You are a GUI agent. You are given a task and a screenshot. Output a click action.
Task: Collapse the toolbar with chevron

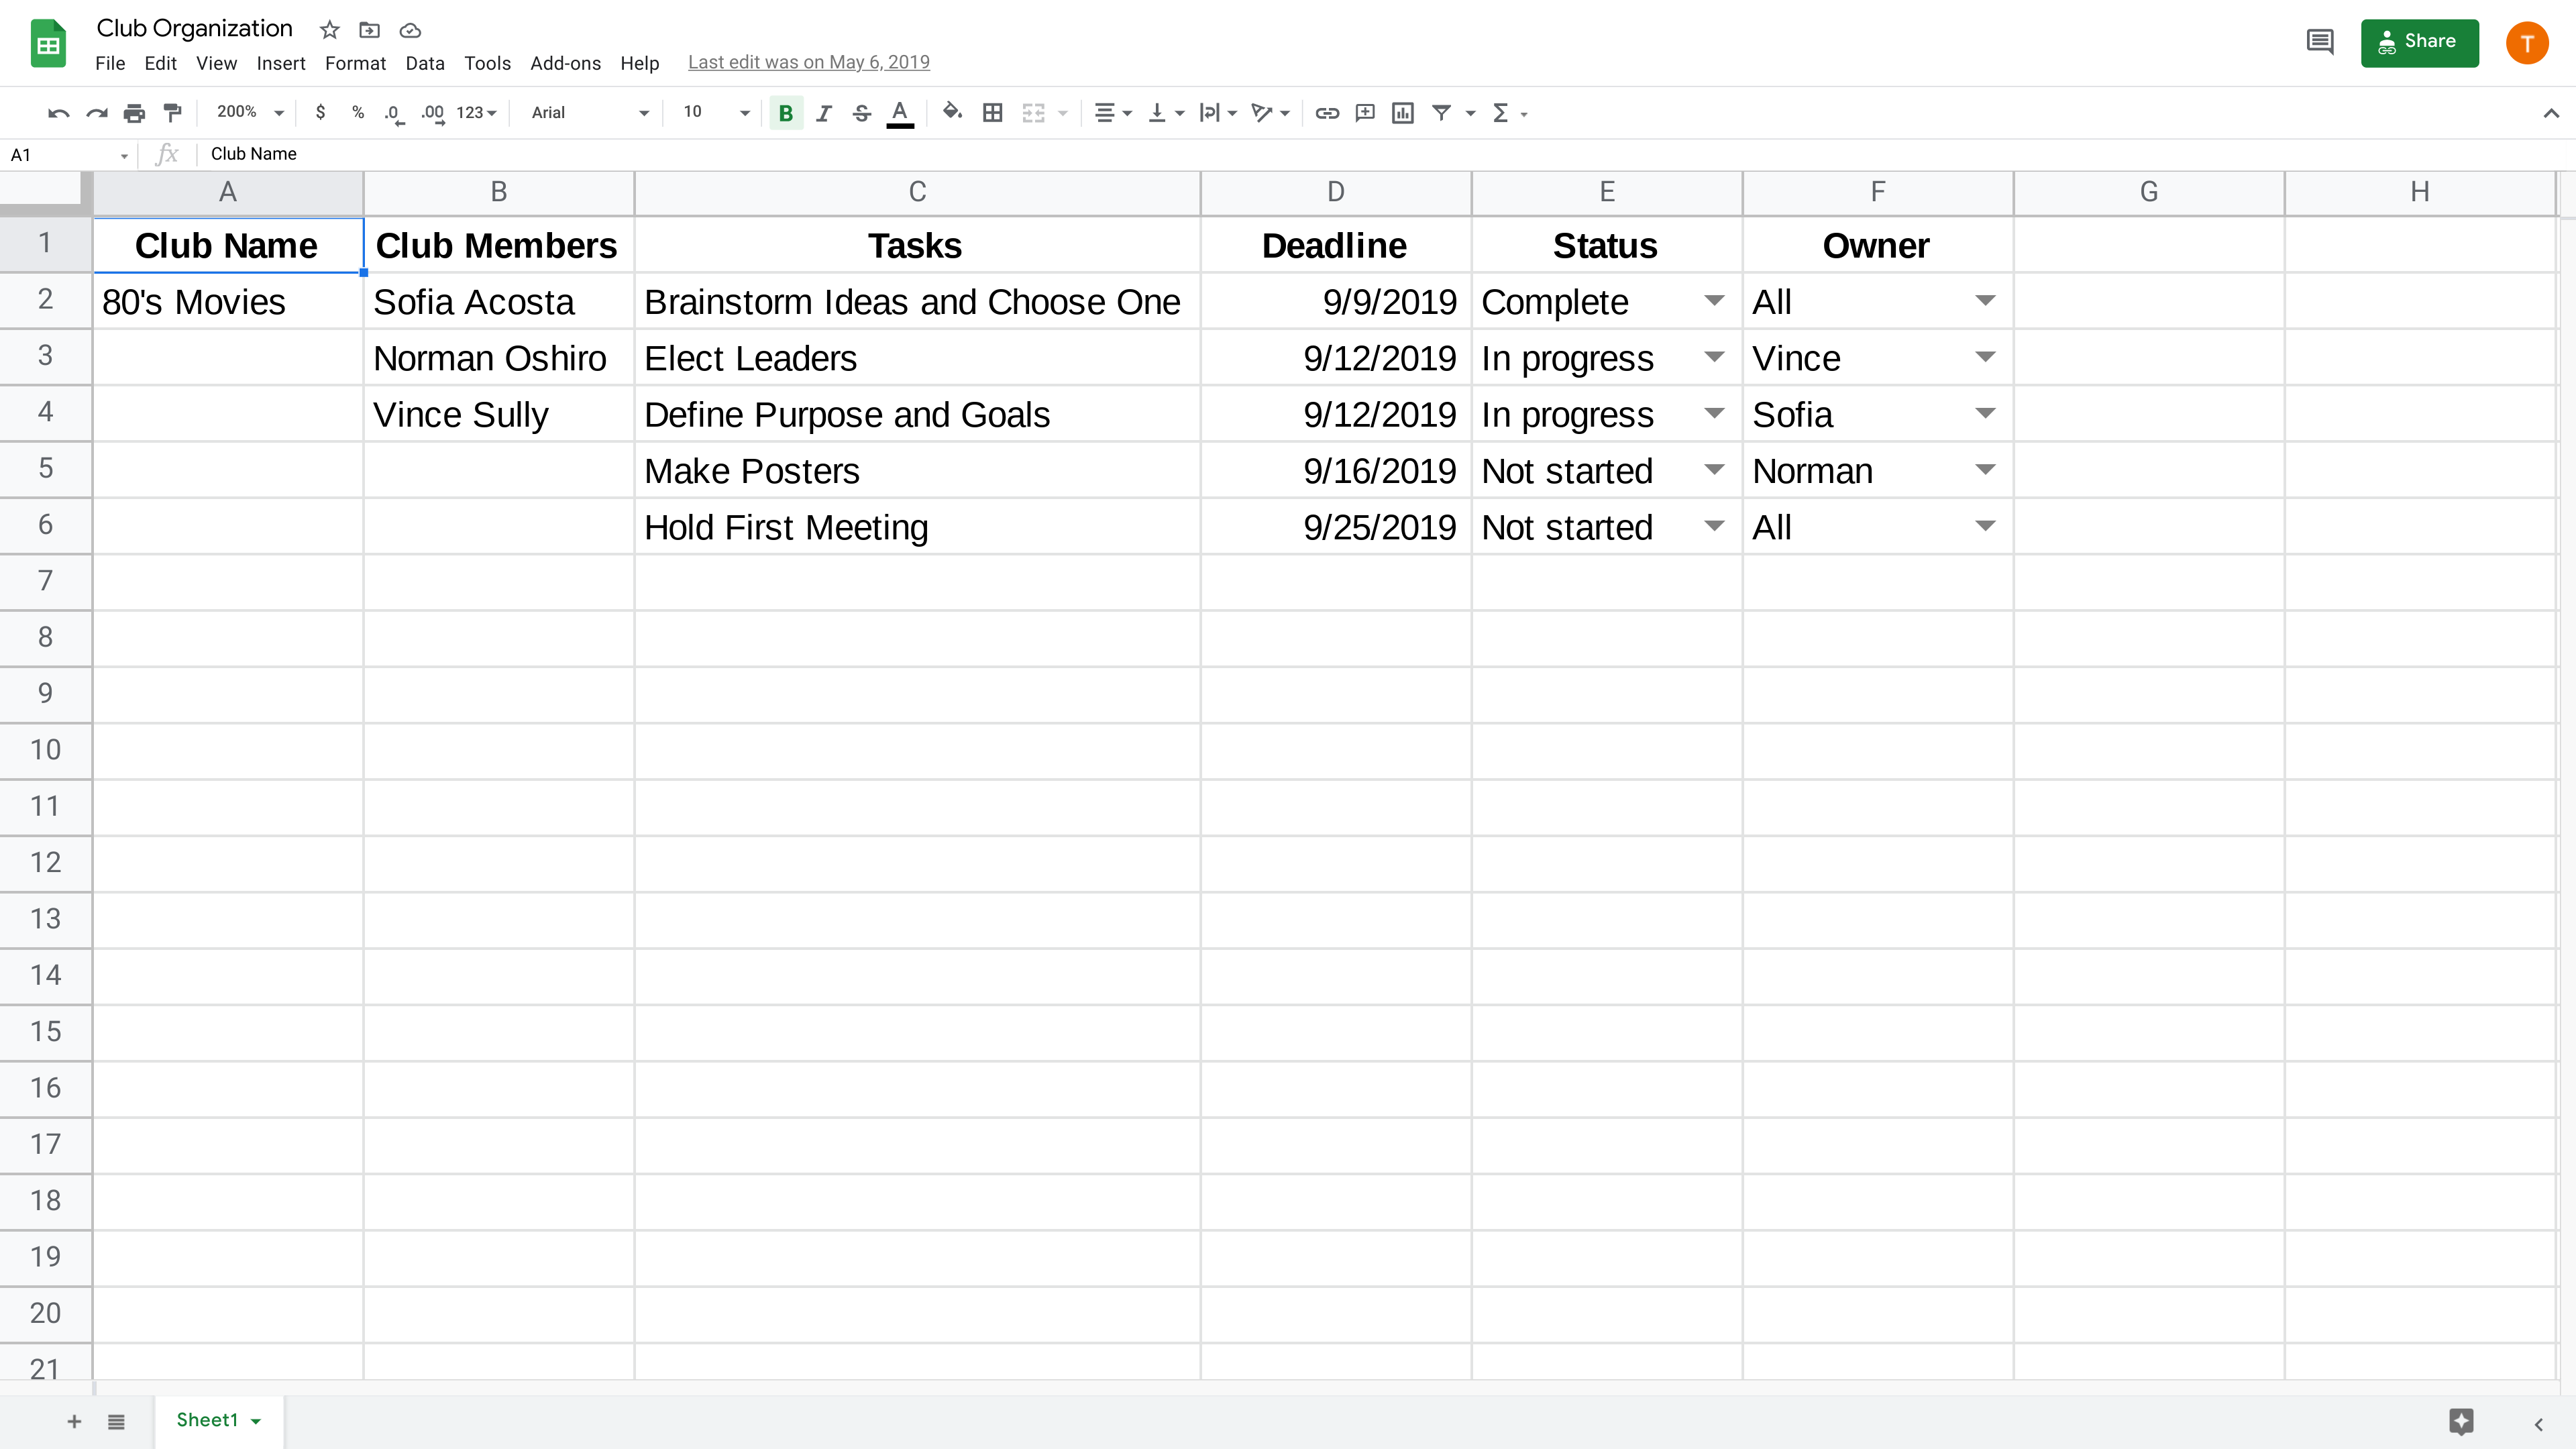pyautogui.click(x=2551, y=113)
